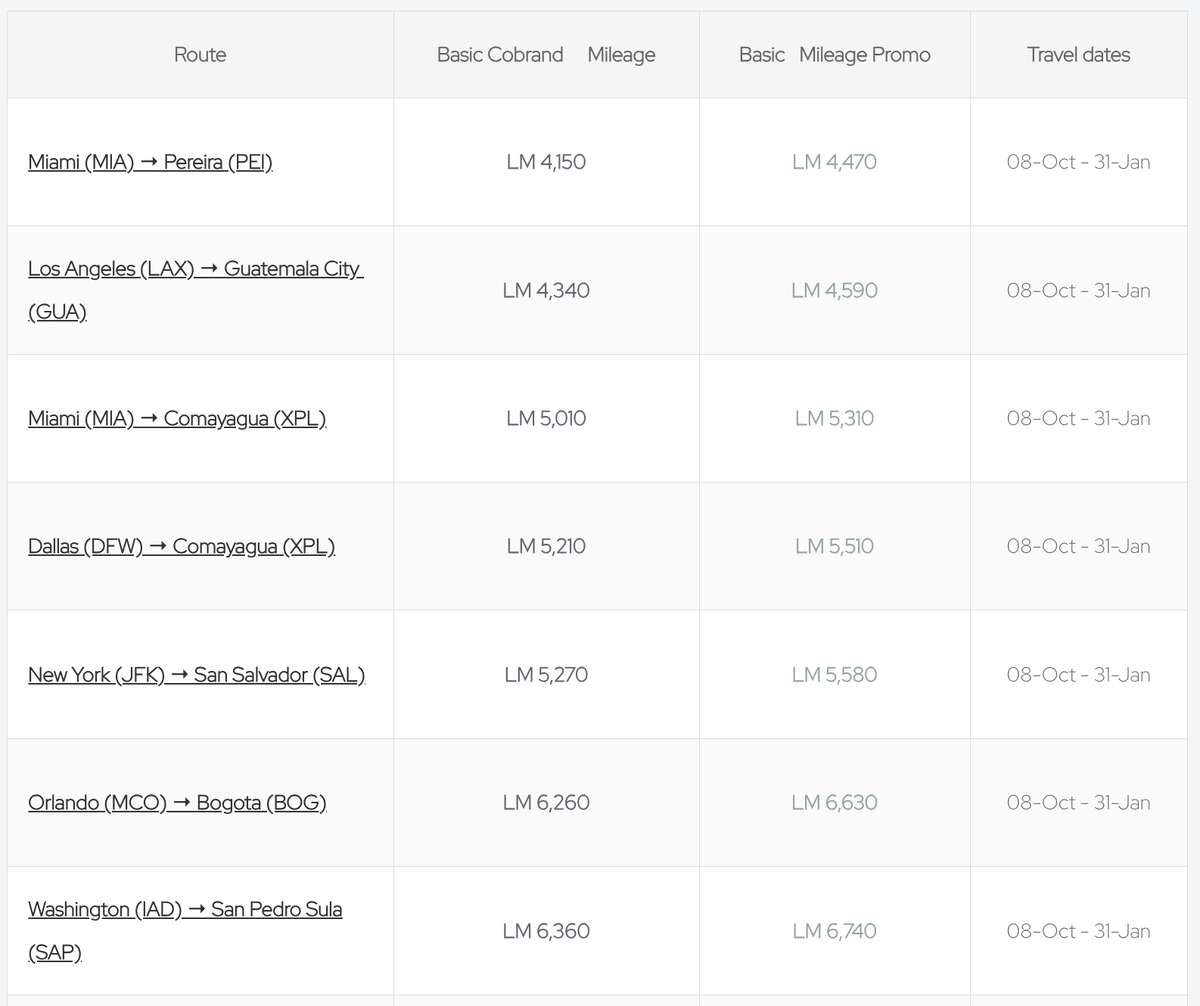Select the LM 5,210 cobrand price
Image resolution: width=1200 pixels, height=1006 pixels.
pyautogui.click(x=546, y=546)
